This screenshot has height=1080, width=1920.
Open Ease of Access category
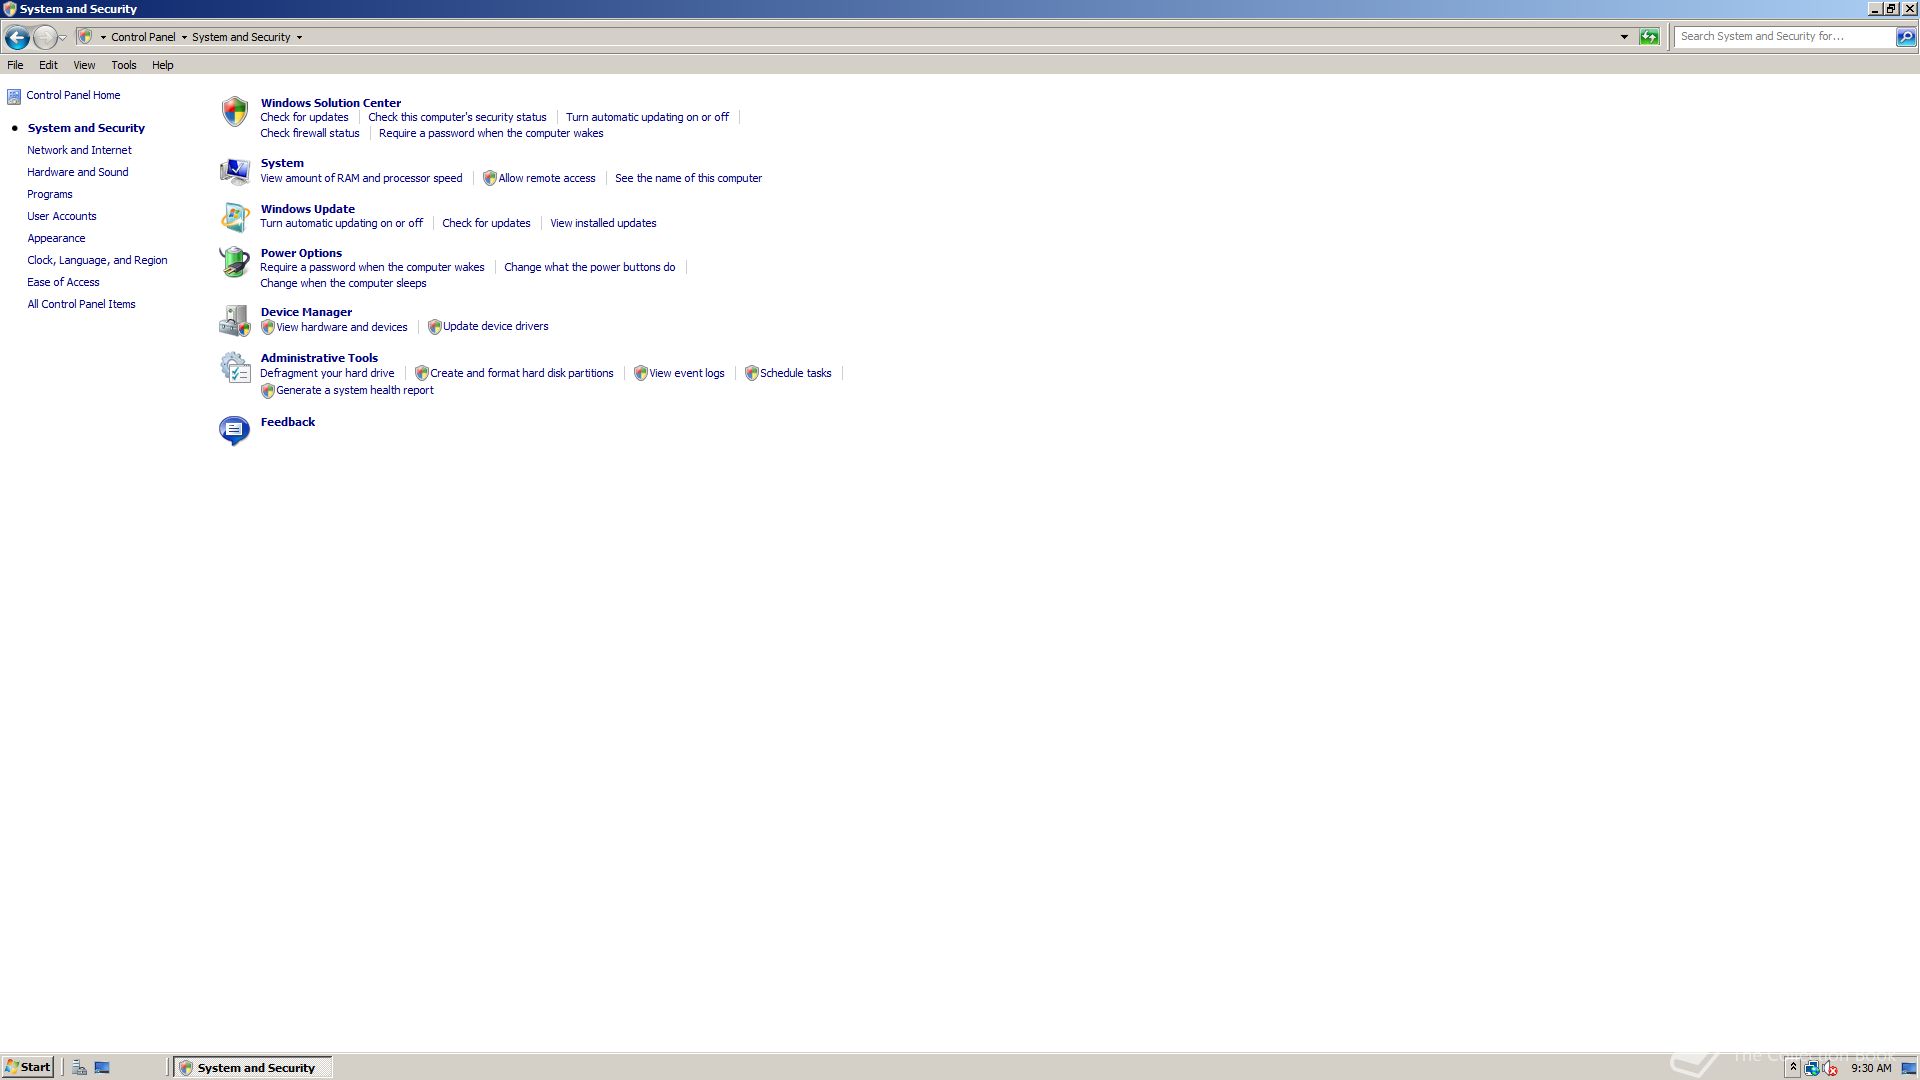coord(63,283)
